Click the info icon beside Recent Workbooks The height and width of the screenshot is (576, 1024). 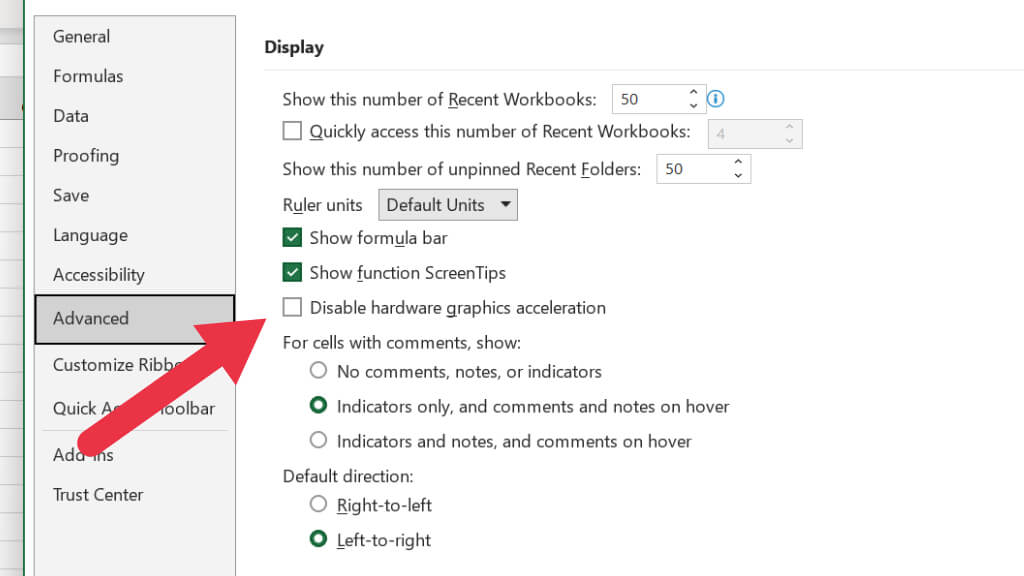point(716,99)
